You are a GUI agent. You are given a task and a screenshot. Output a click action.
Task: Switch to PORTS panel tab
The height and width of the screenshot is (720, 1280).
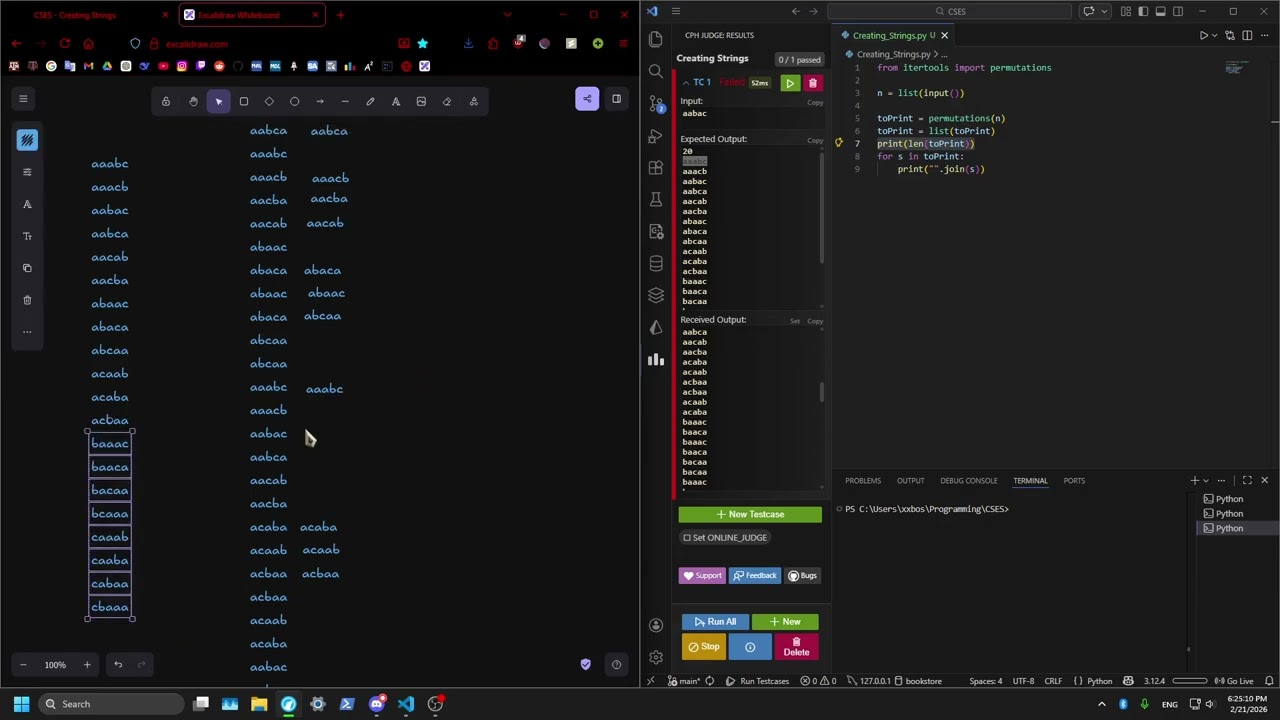pyautogui.click(x=1074, y=481)
